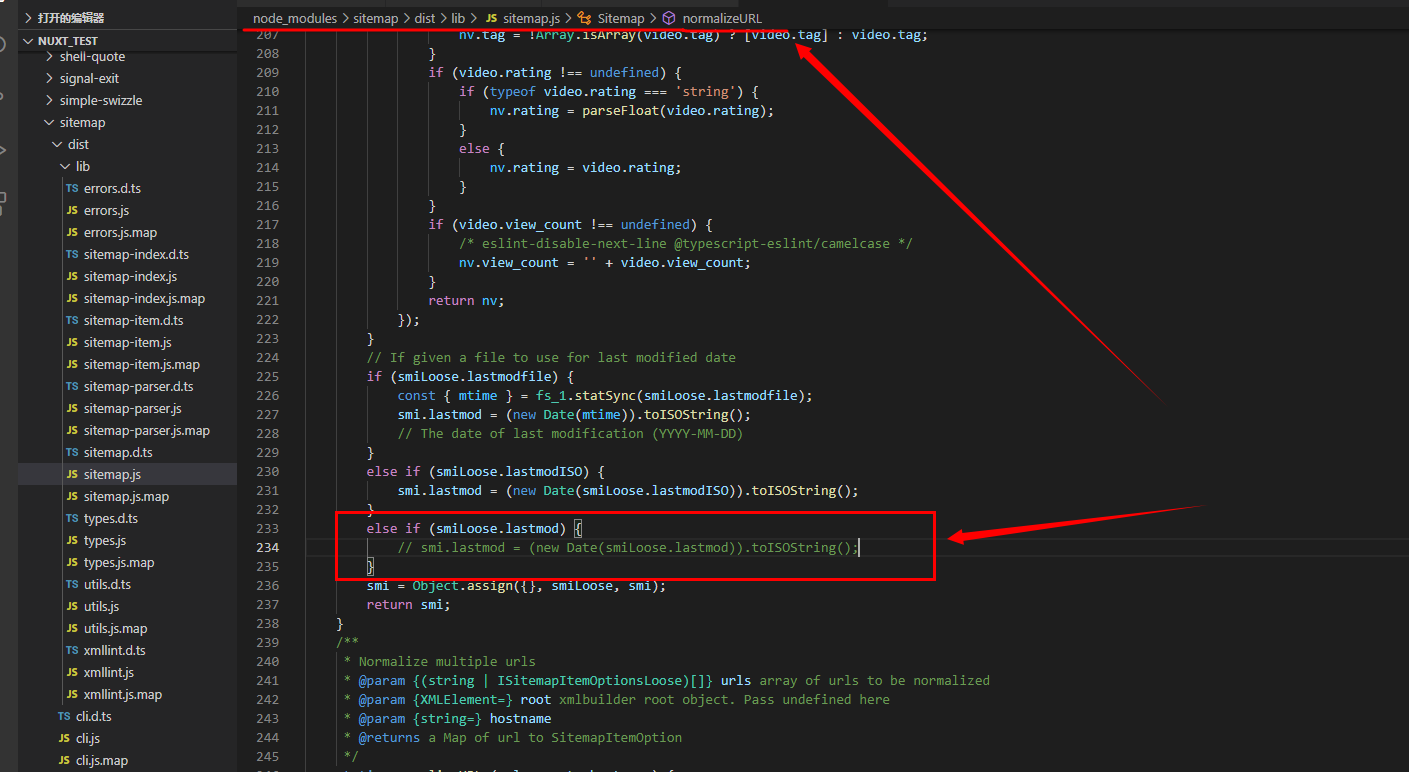The image size is (1409, 772).
Task: Collapse the NUXT_TEST explorer section
Action: point(28,41)
